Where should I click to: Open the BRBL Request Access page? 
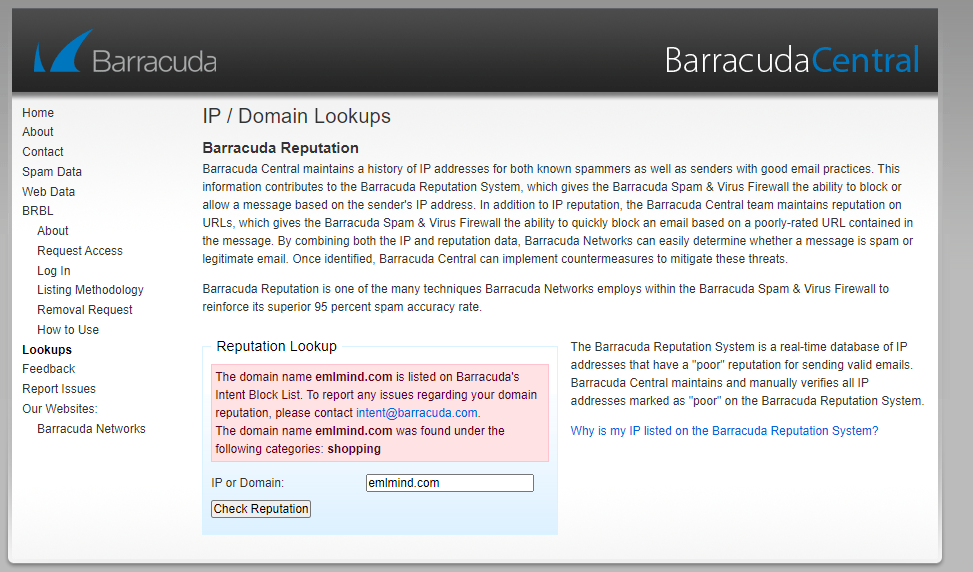click(x=80, y=251)
